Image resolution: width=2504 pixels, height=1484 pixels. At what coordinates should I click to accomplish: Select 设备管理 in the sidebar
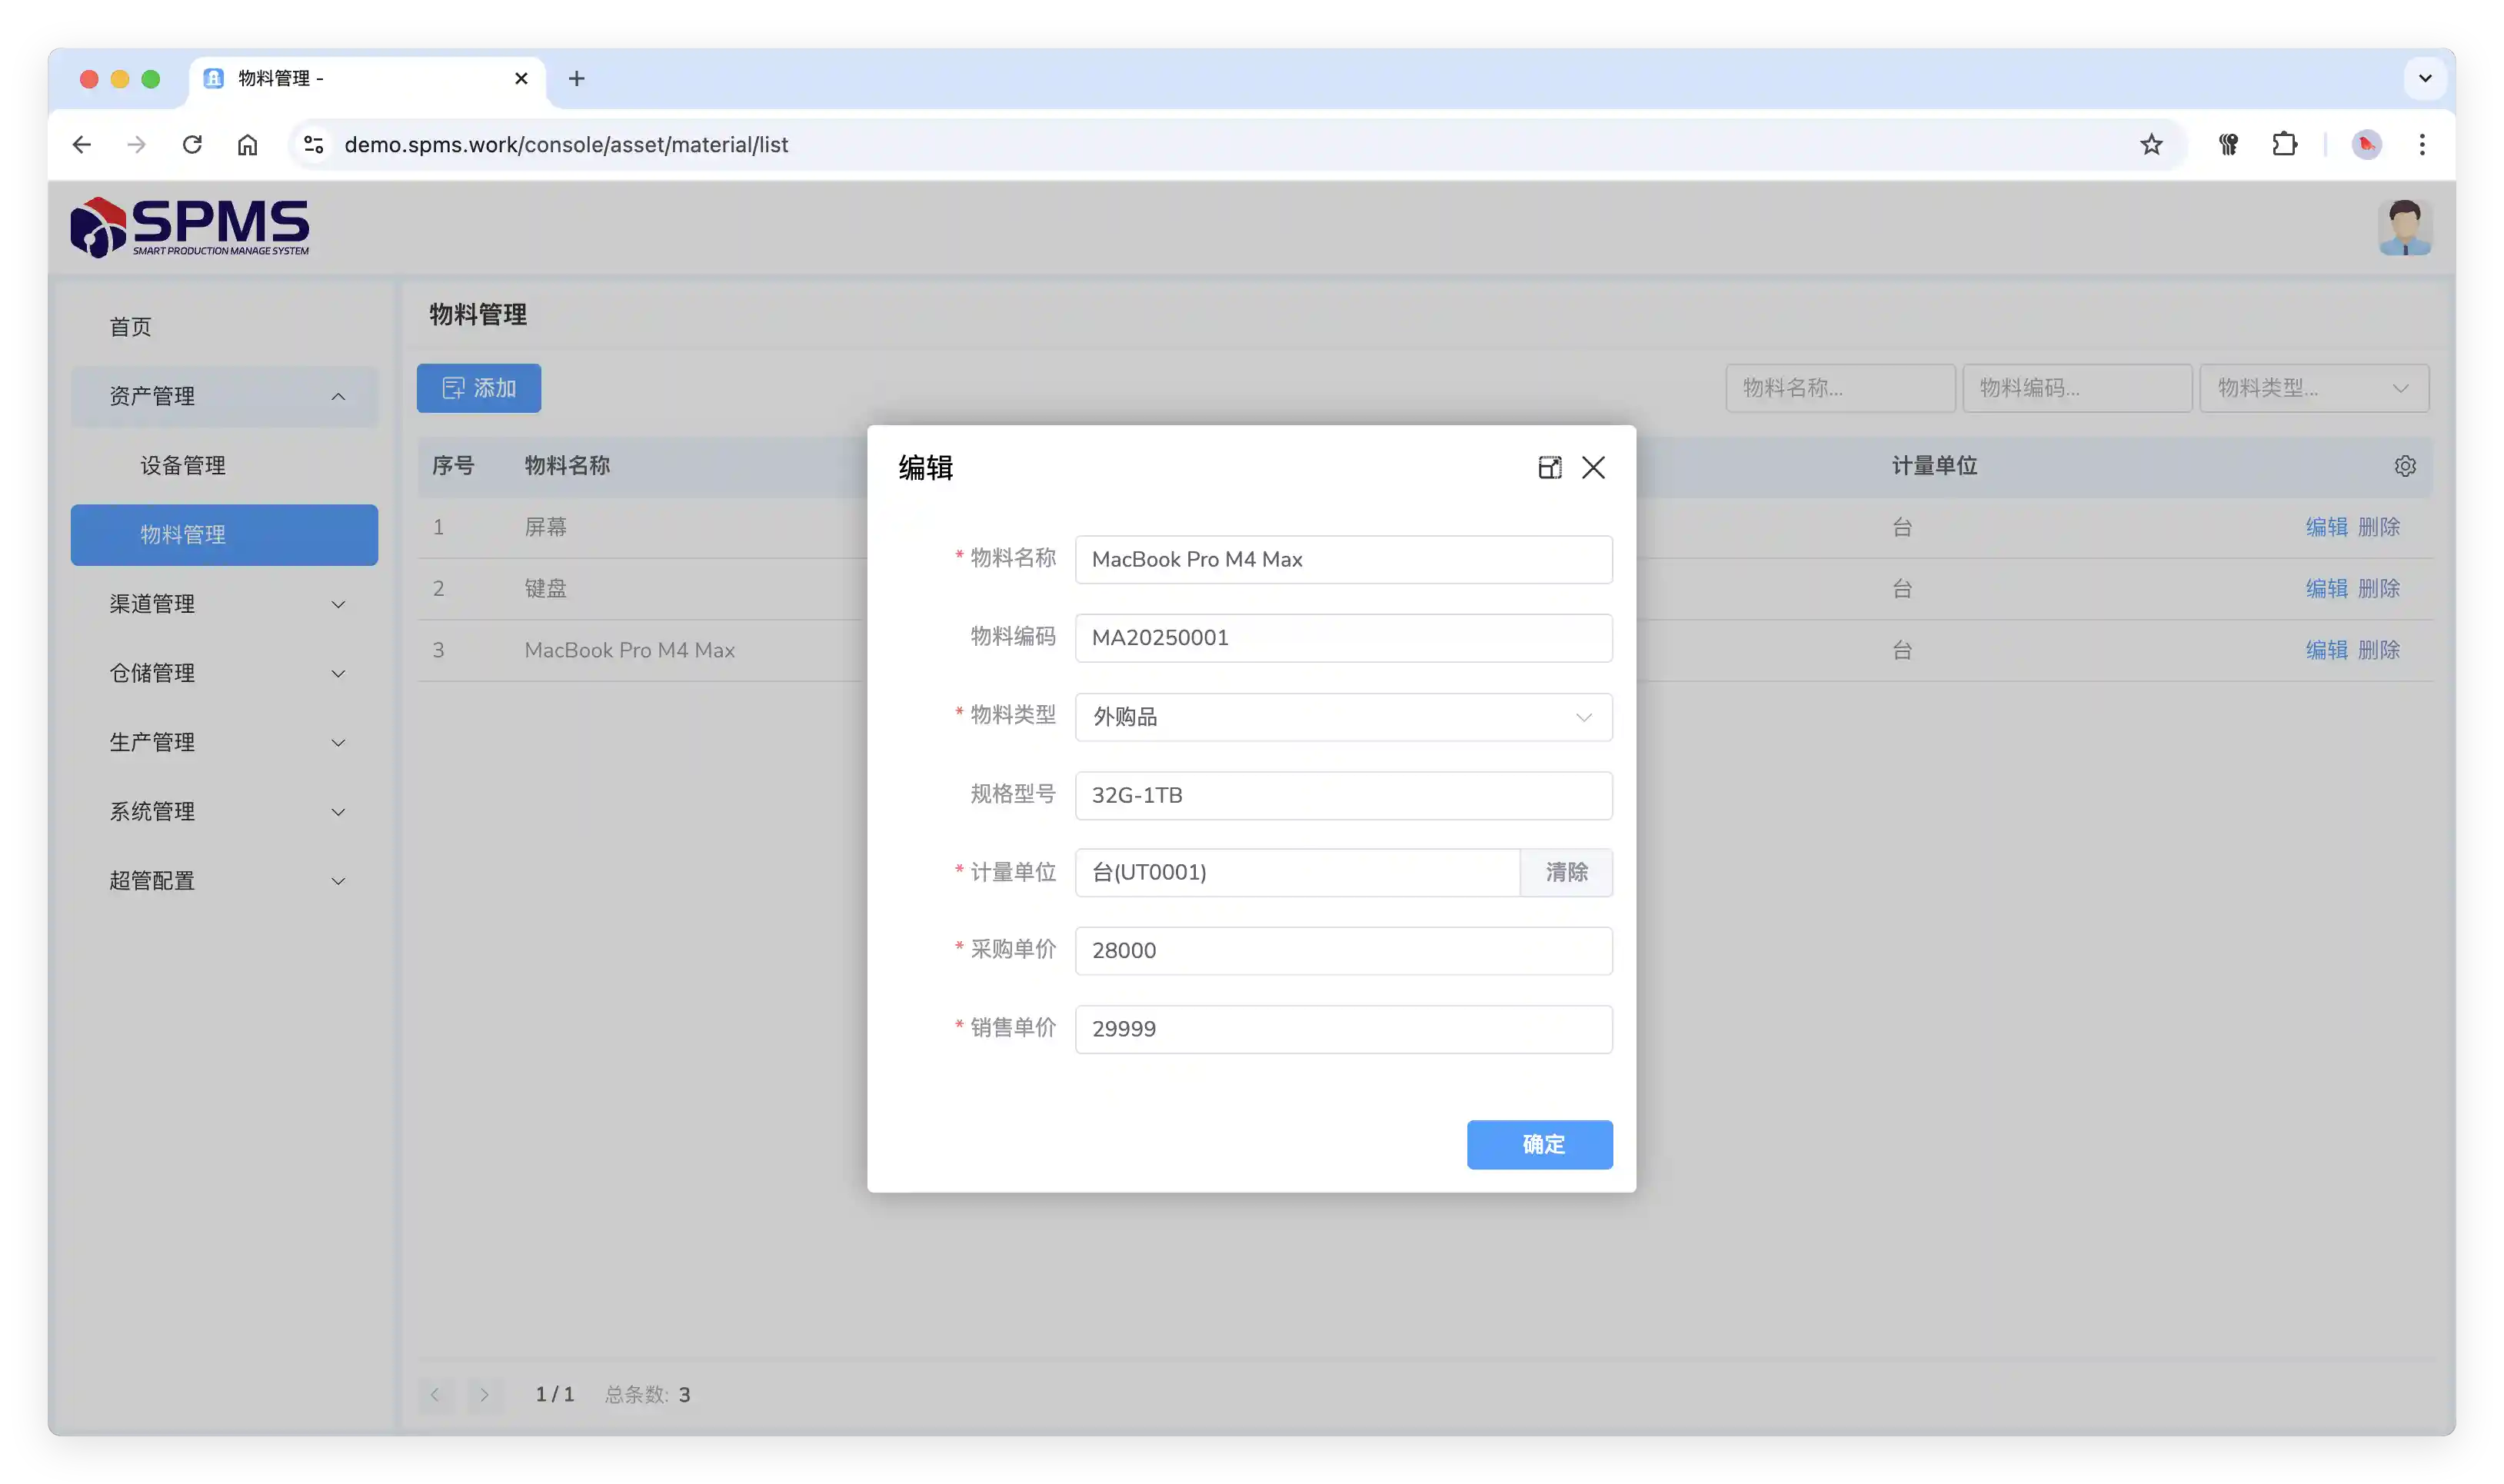pyautogui.click(x=183, y=465)
